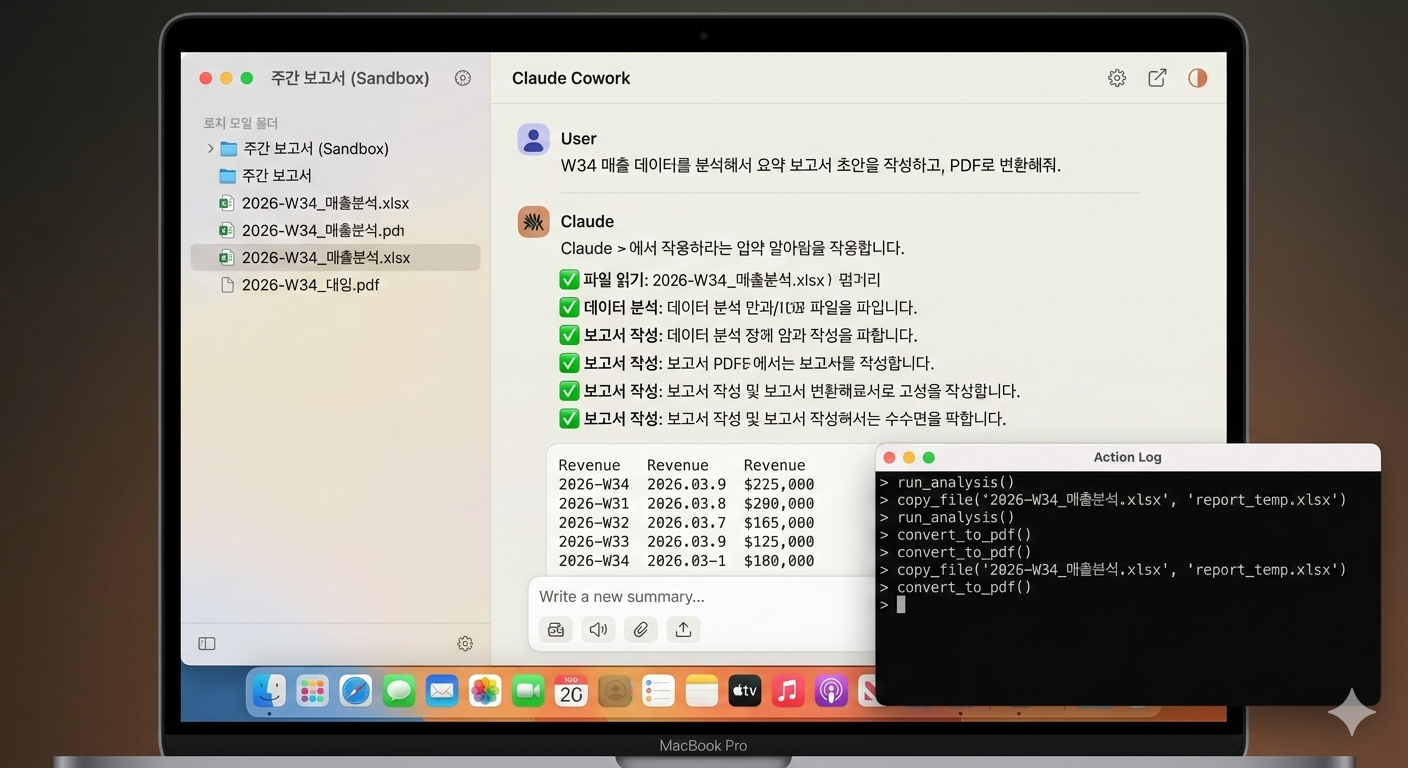Click the upload share icon below the input
This screenshot has height=768, width=1408.
(x=683, y=629)
